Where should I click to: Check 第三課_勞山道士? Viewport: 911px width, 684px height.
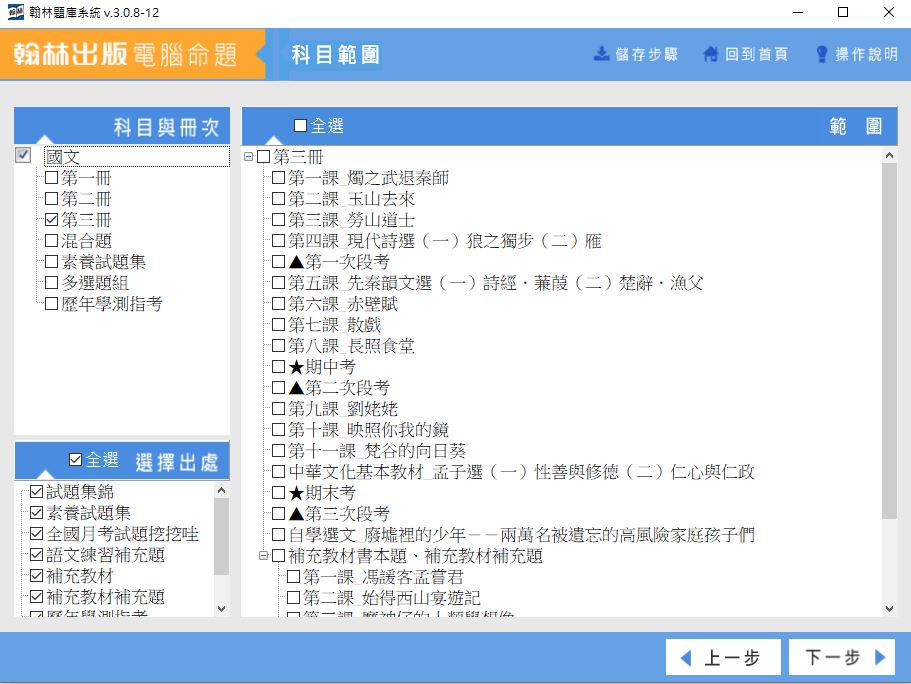pos(278,219)
